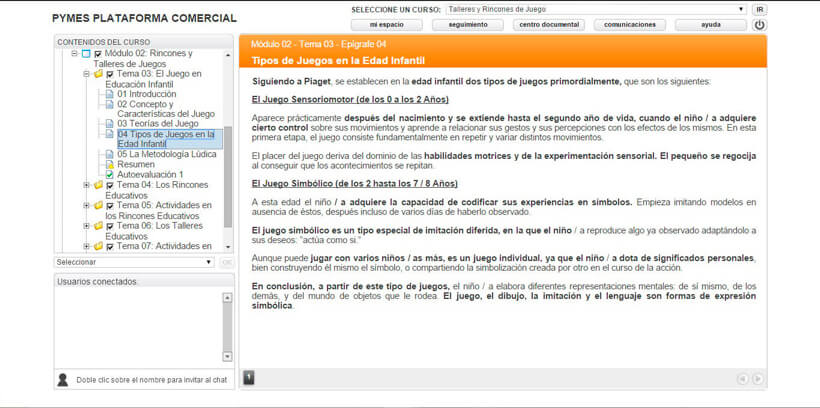Go to the next page arrow icon

coord(757,379)
